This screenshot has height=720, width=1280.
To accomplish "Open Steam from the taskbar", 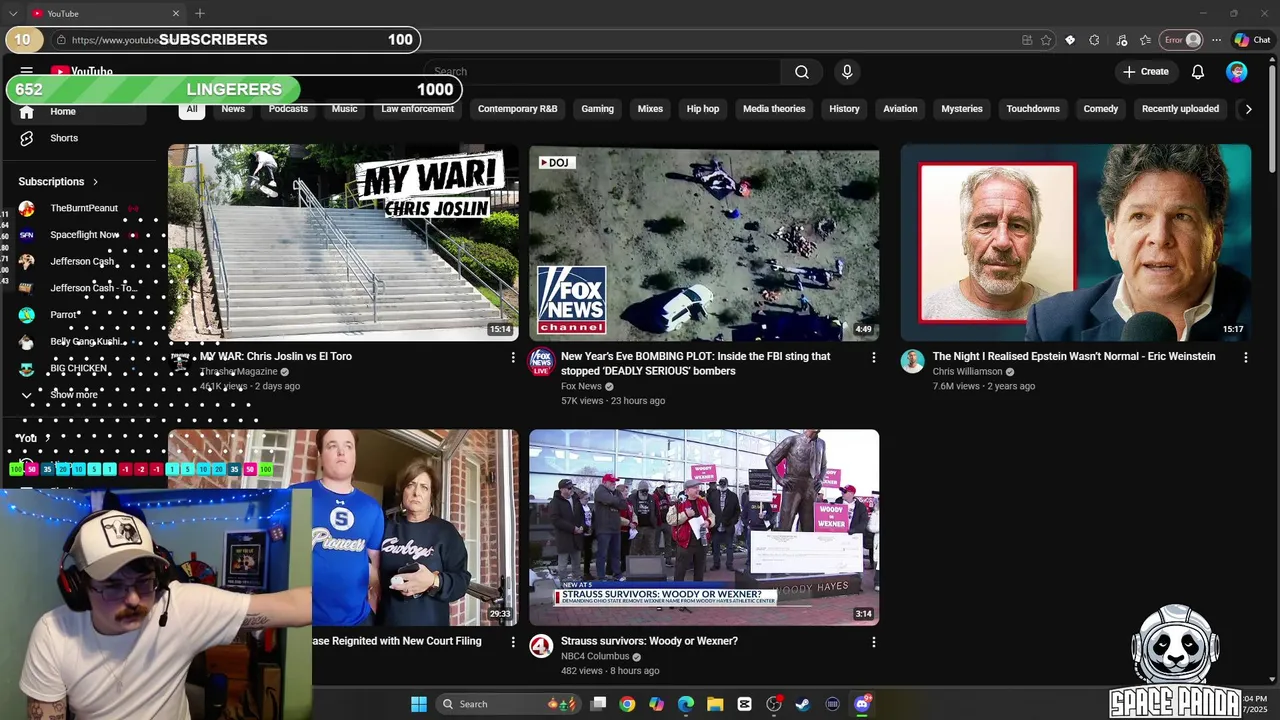I will click(x=802, y=704).
